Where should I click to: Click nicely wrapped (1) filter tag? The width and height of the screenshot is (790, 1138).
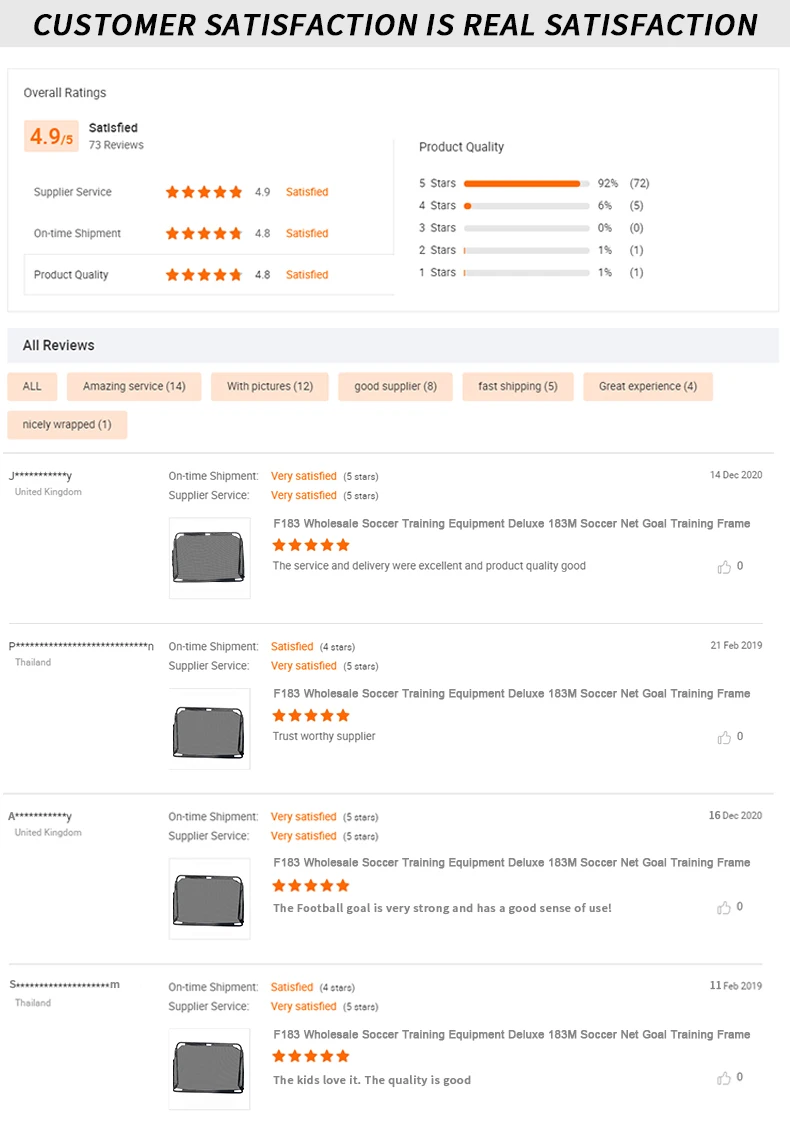[67, 425]
